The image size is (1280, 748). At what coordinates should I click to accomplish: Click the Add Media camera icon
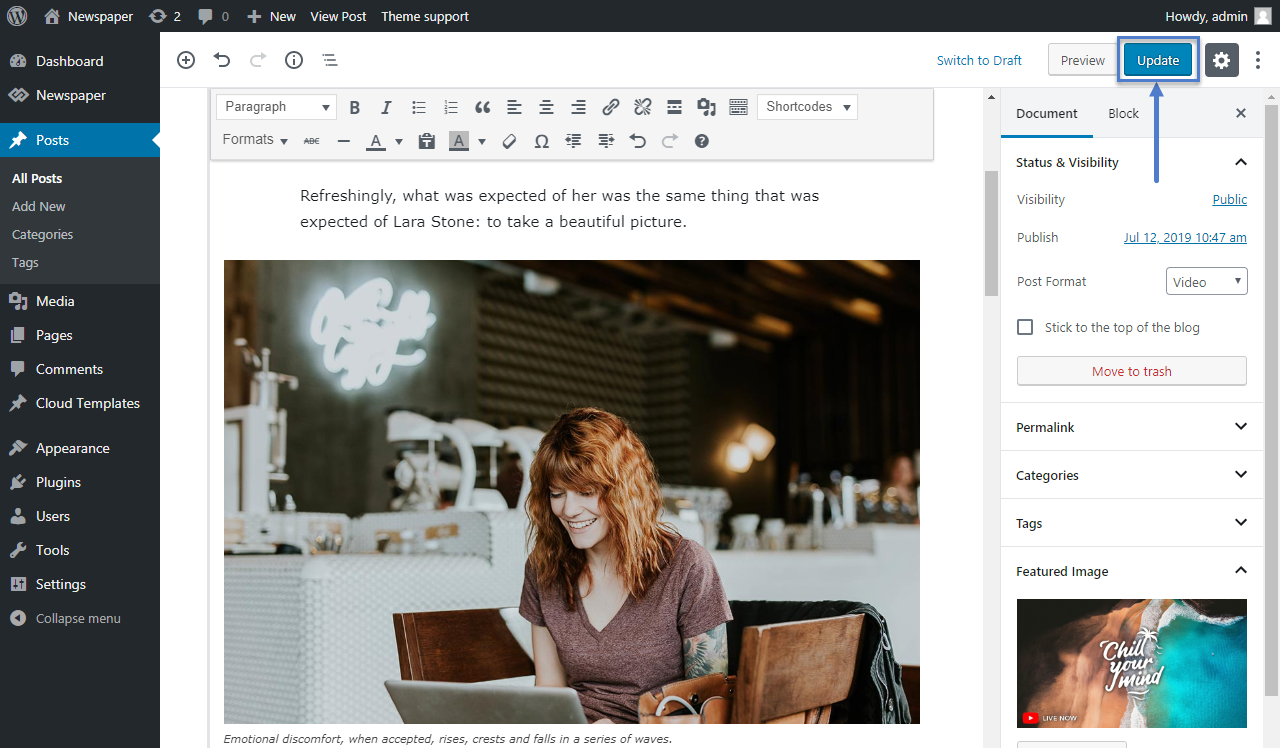[707, 107]
